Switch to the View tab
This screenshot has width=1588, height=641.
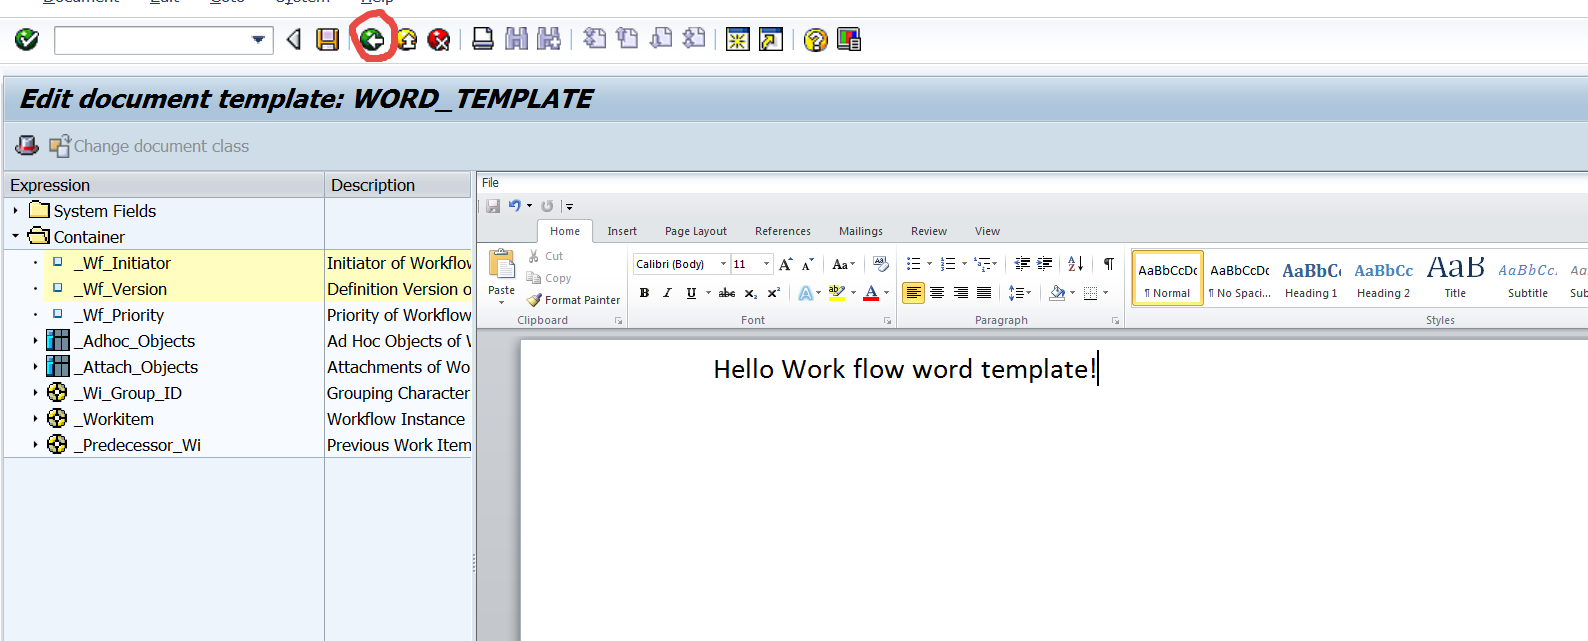pos(988,231)
